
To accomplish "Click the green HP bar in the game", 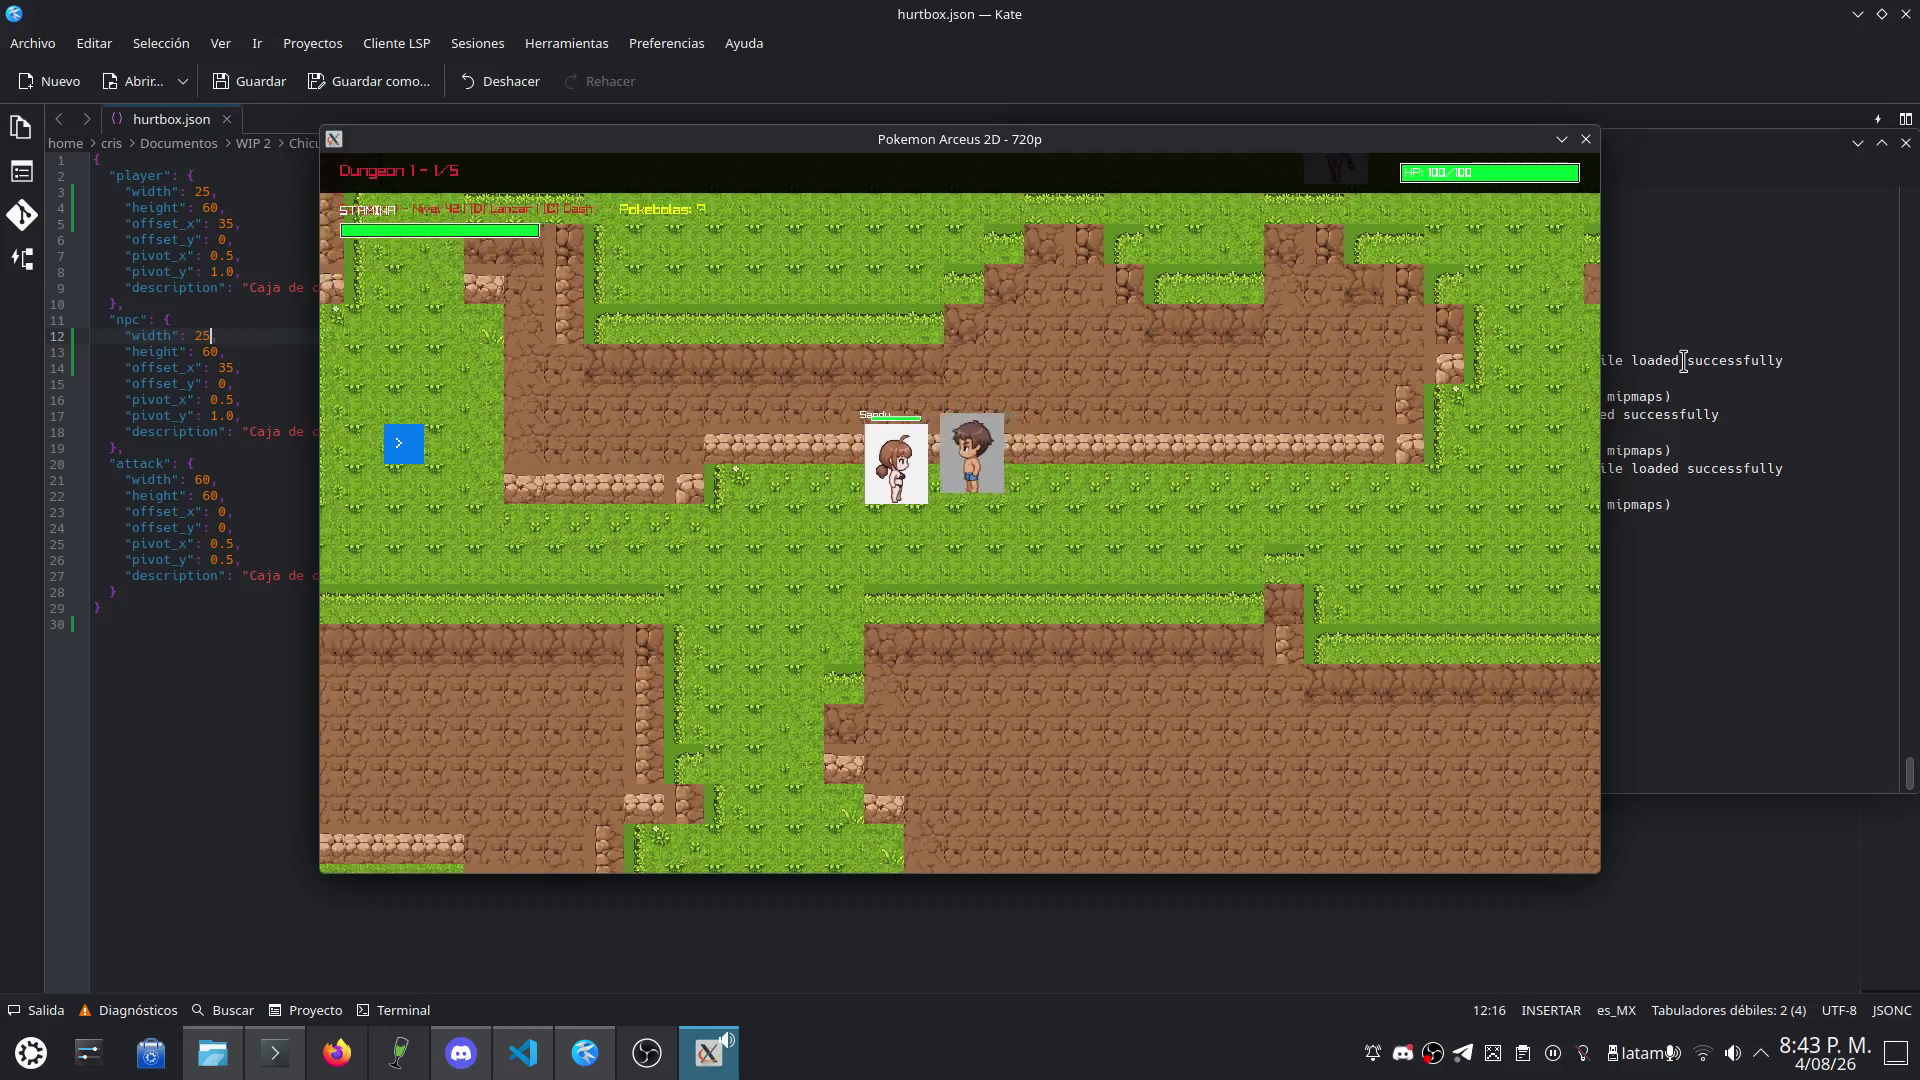I will [x=1490, y=173].
